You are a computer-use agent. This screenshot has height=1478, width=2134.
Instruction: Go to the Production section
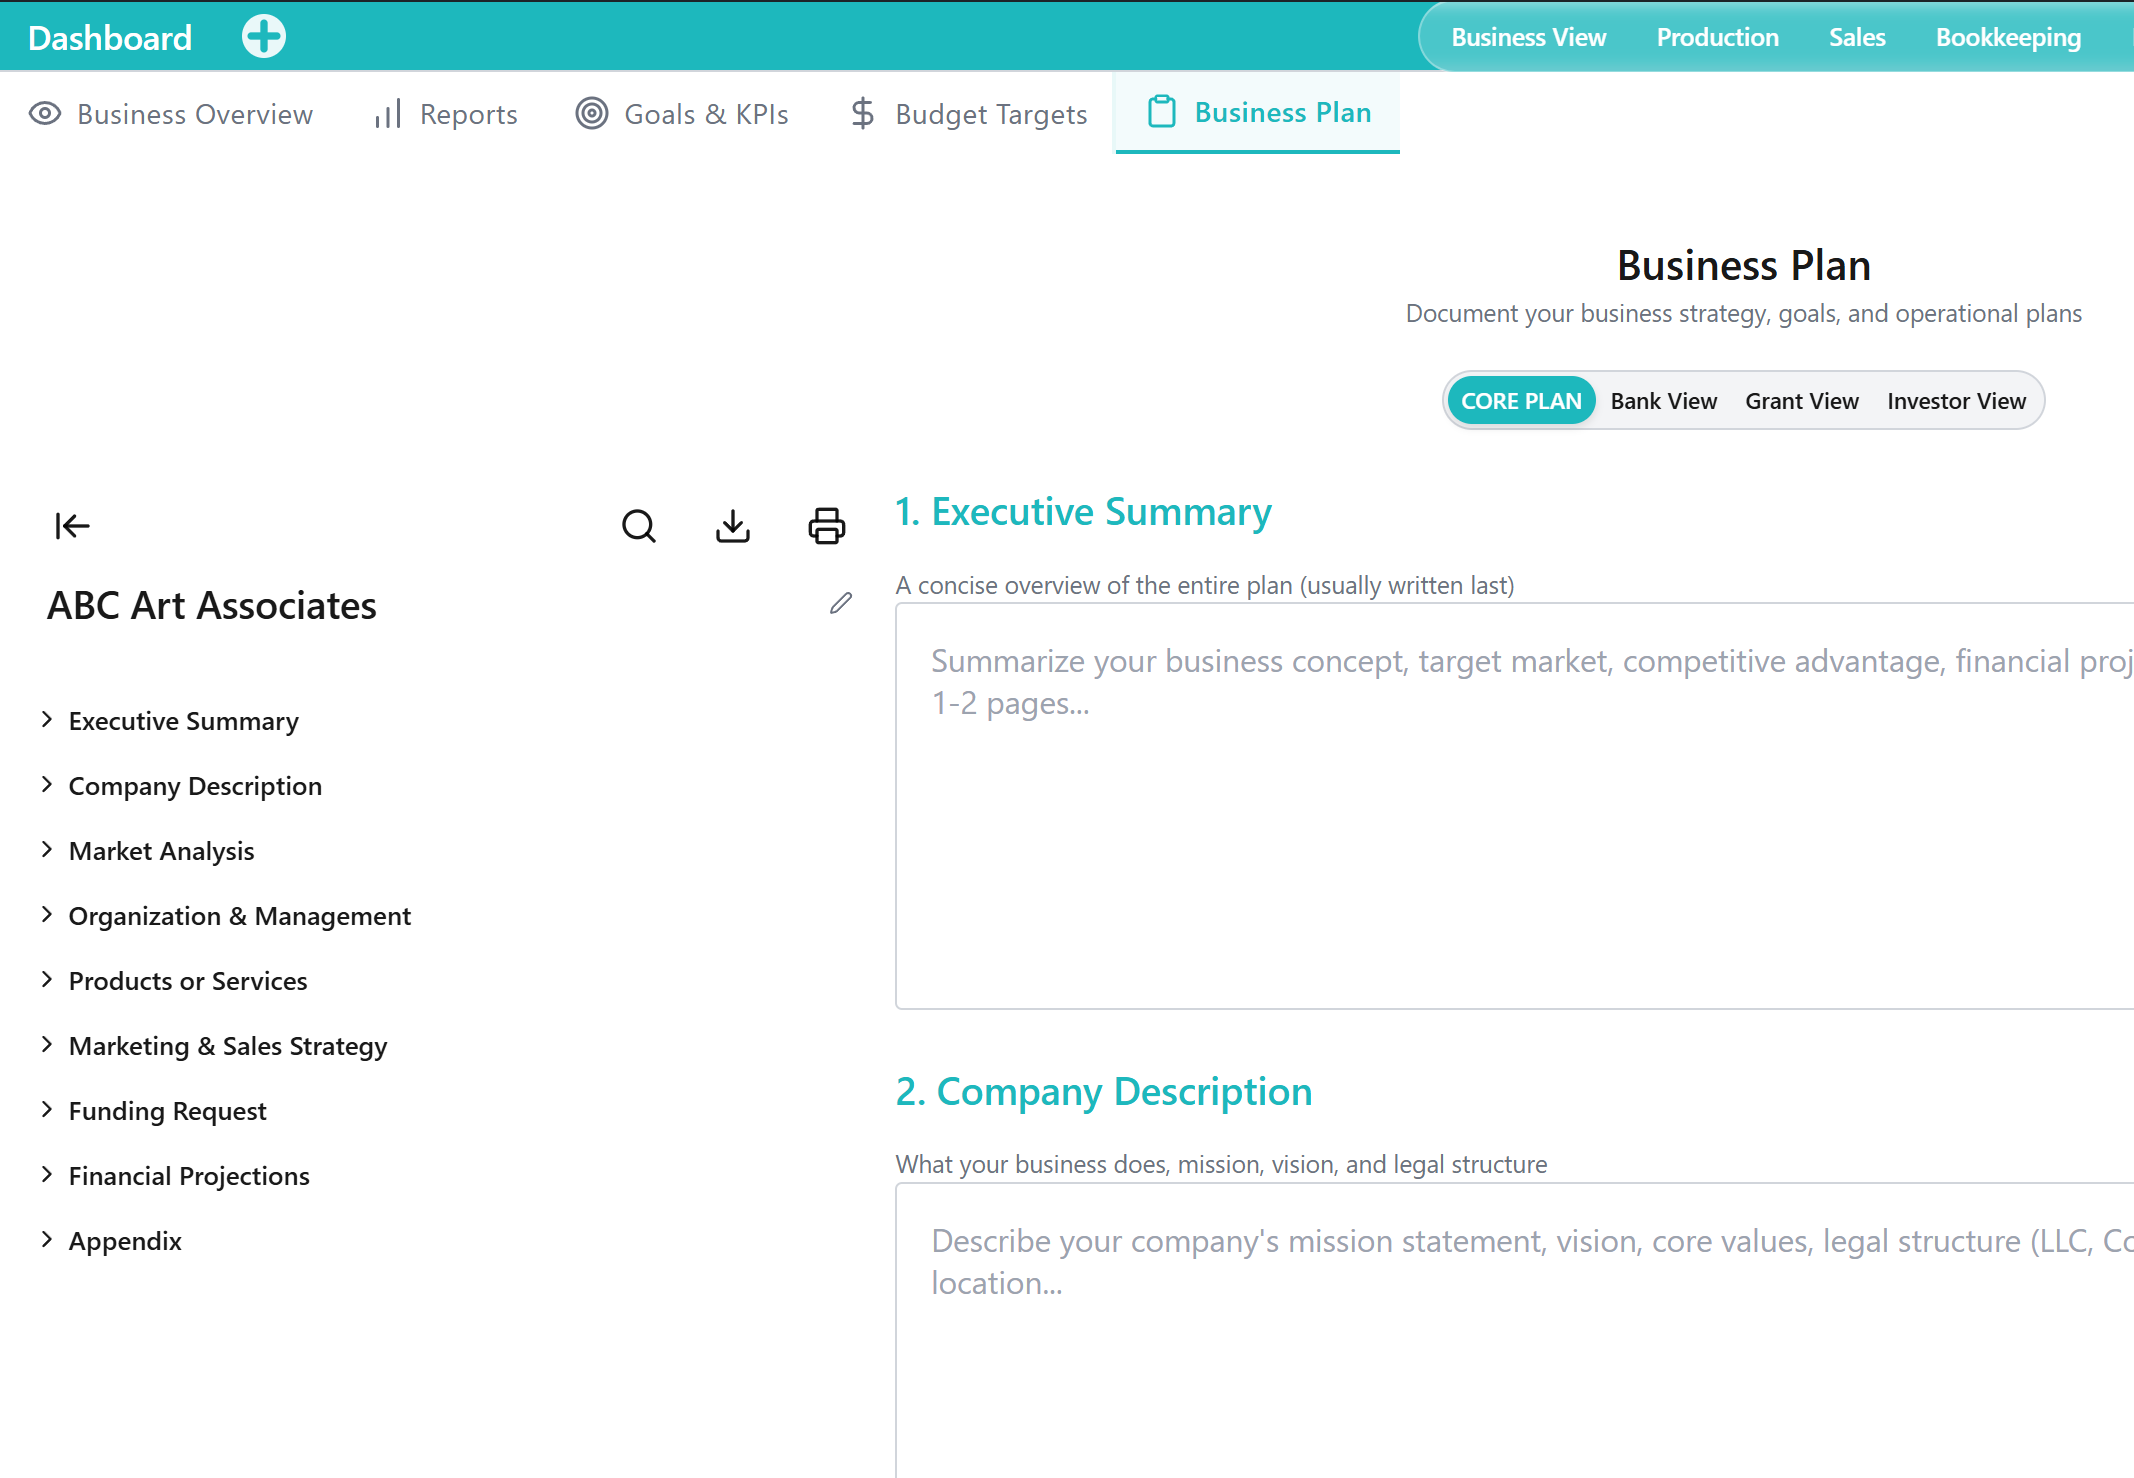[1717, 37]
